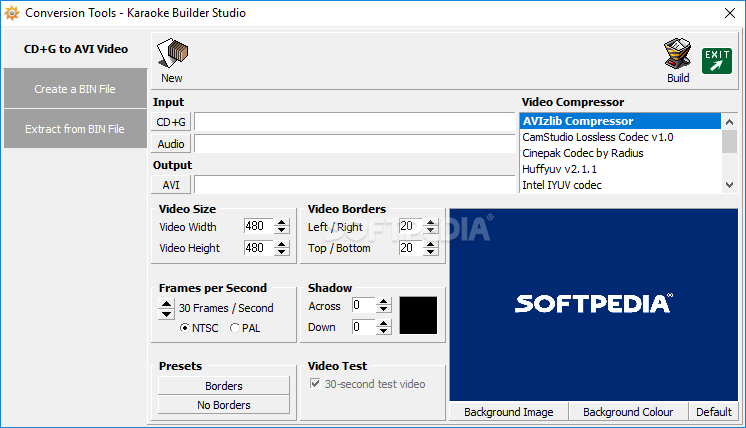This screenshot has width=746, height=428.
Task: Open the CD+G to AVI Video tab
Action: click(76, 49)
